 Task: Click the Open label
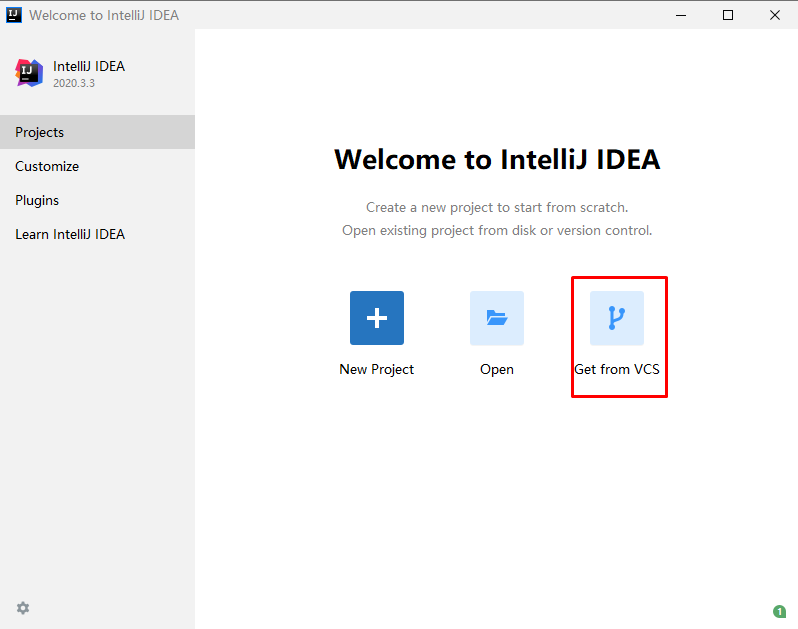(x=497, y=369)
